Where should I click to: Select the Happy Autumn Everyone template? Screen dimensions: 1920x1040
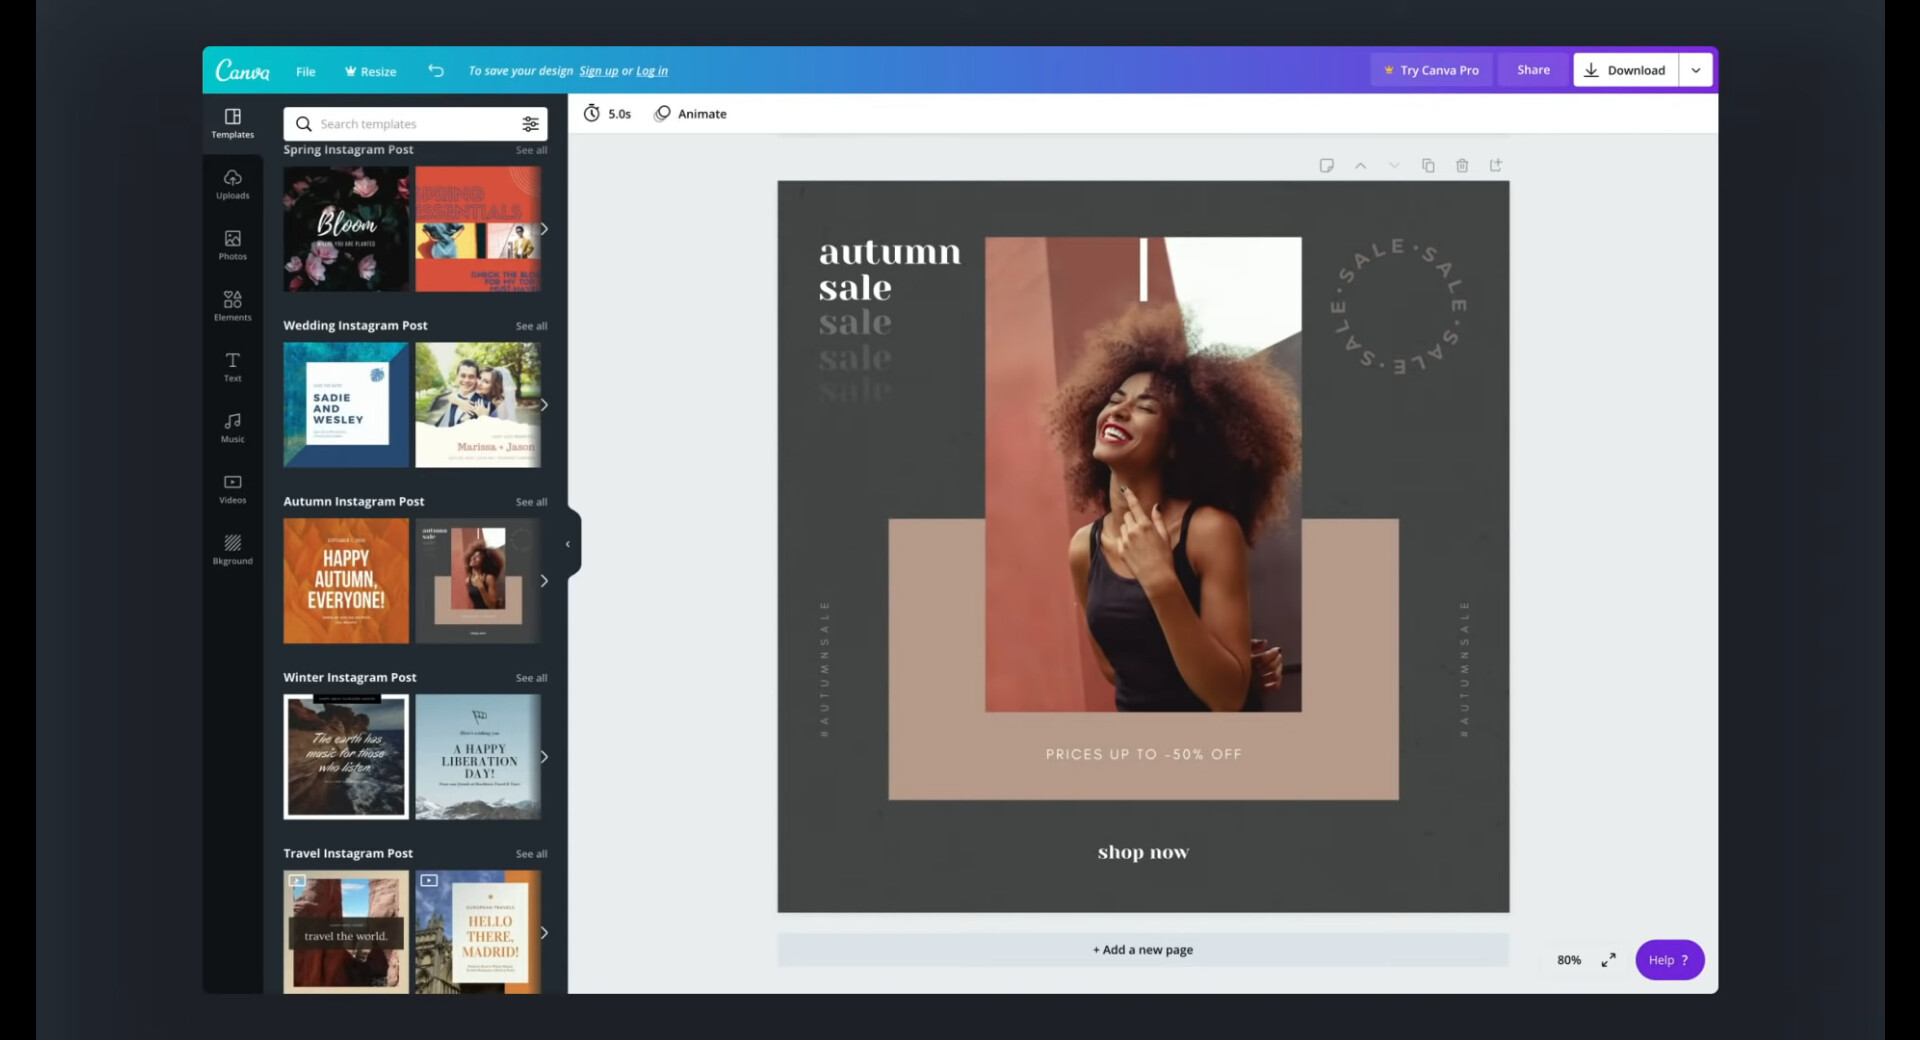[346, 581]
